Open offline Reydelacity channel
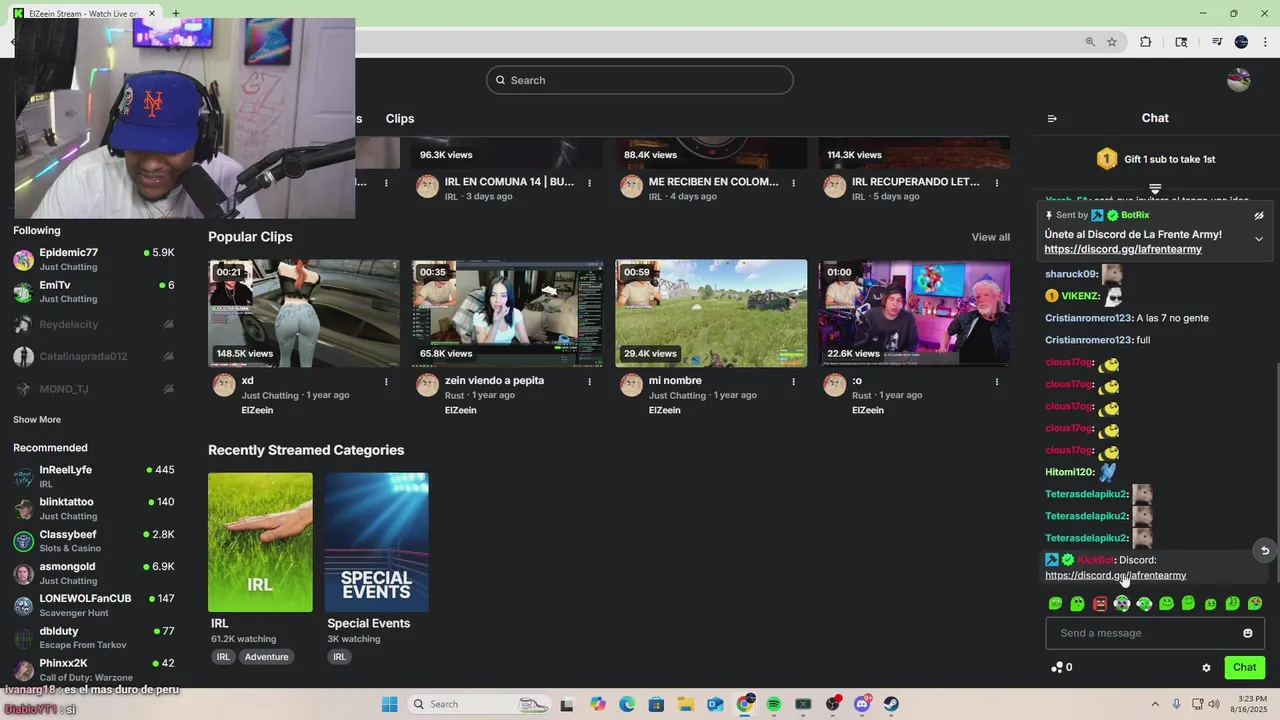Screen dimensions: 1280x720 [94, 324]
